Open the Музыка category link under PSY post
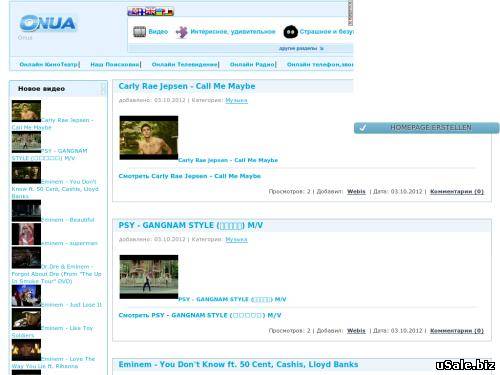This screenshot has height=375, width=500. click(236, 239)
